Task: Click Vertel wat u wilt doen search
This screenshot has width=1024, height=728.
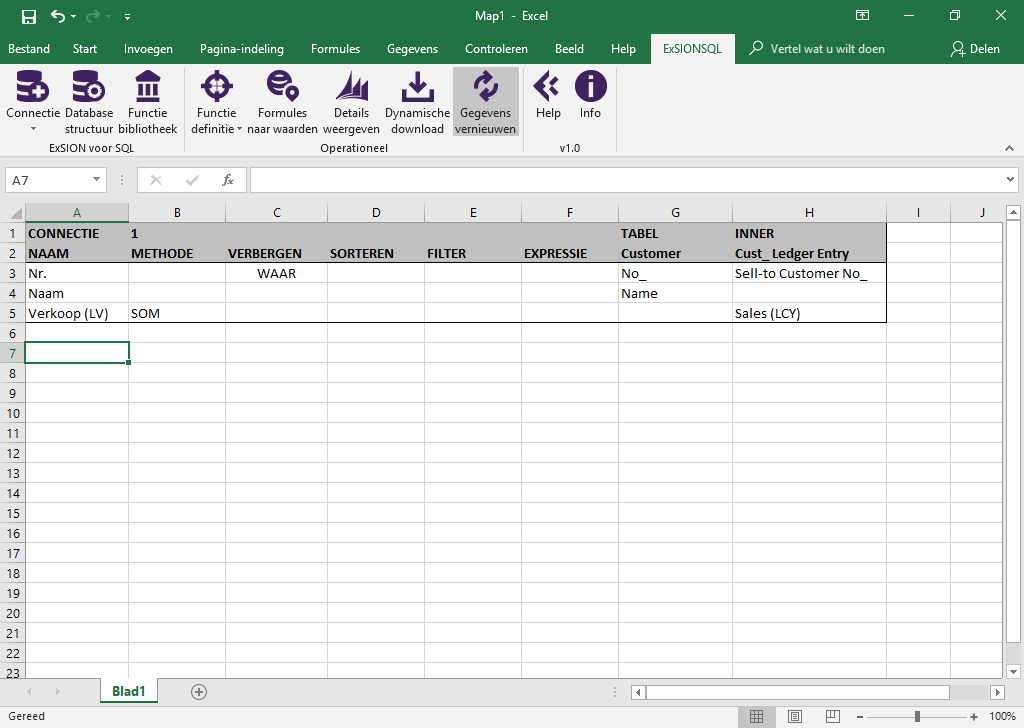Action: click(x=818, y=49)
